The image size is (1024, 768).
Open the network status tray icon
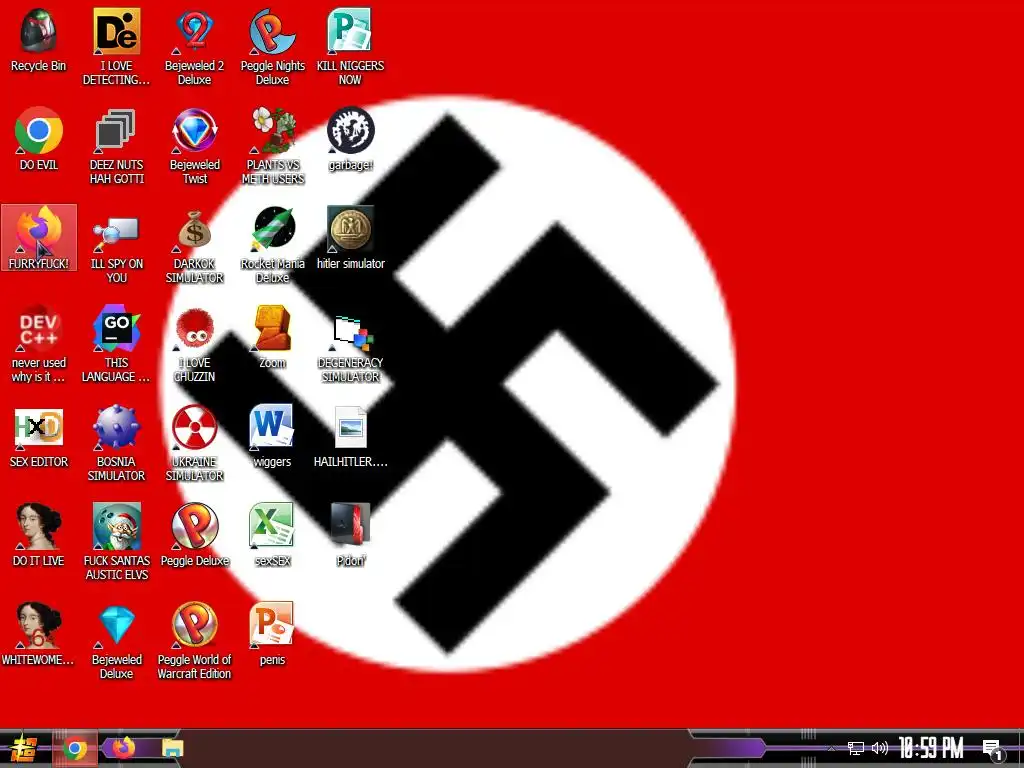[856, 748]
